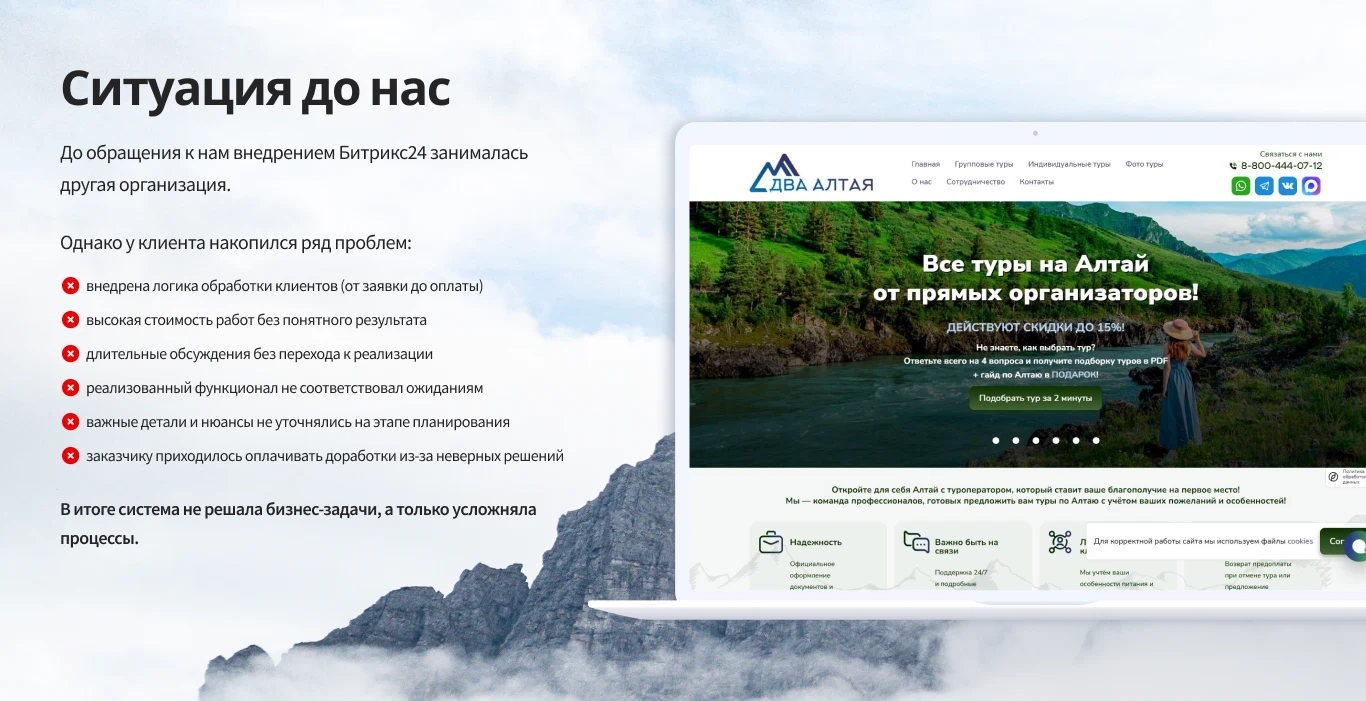Call the number 8-800-444-07-12
The height and width of the screenshot is (701, 1366).
click(1281, 166)
